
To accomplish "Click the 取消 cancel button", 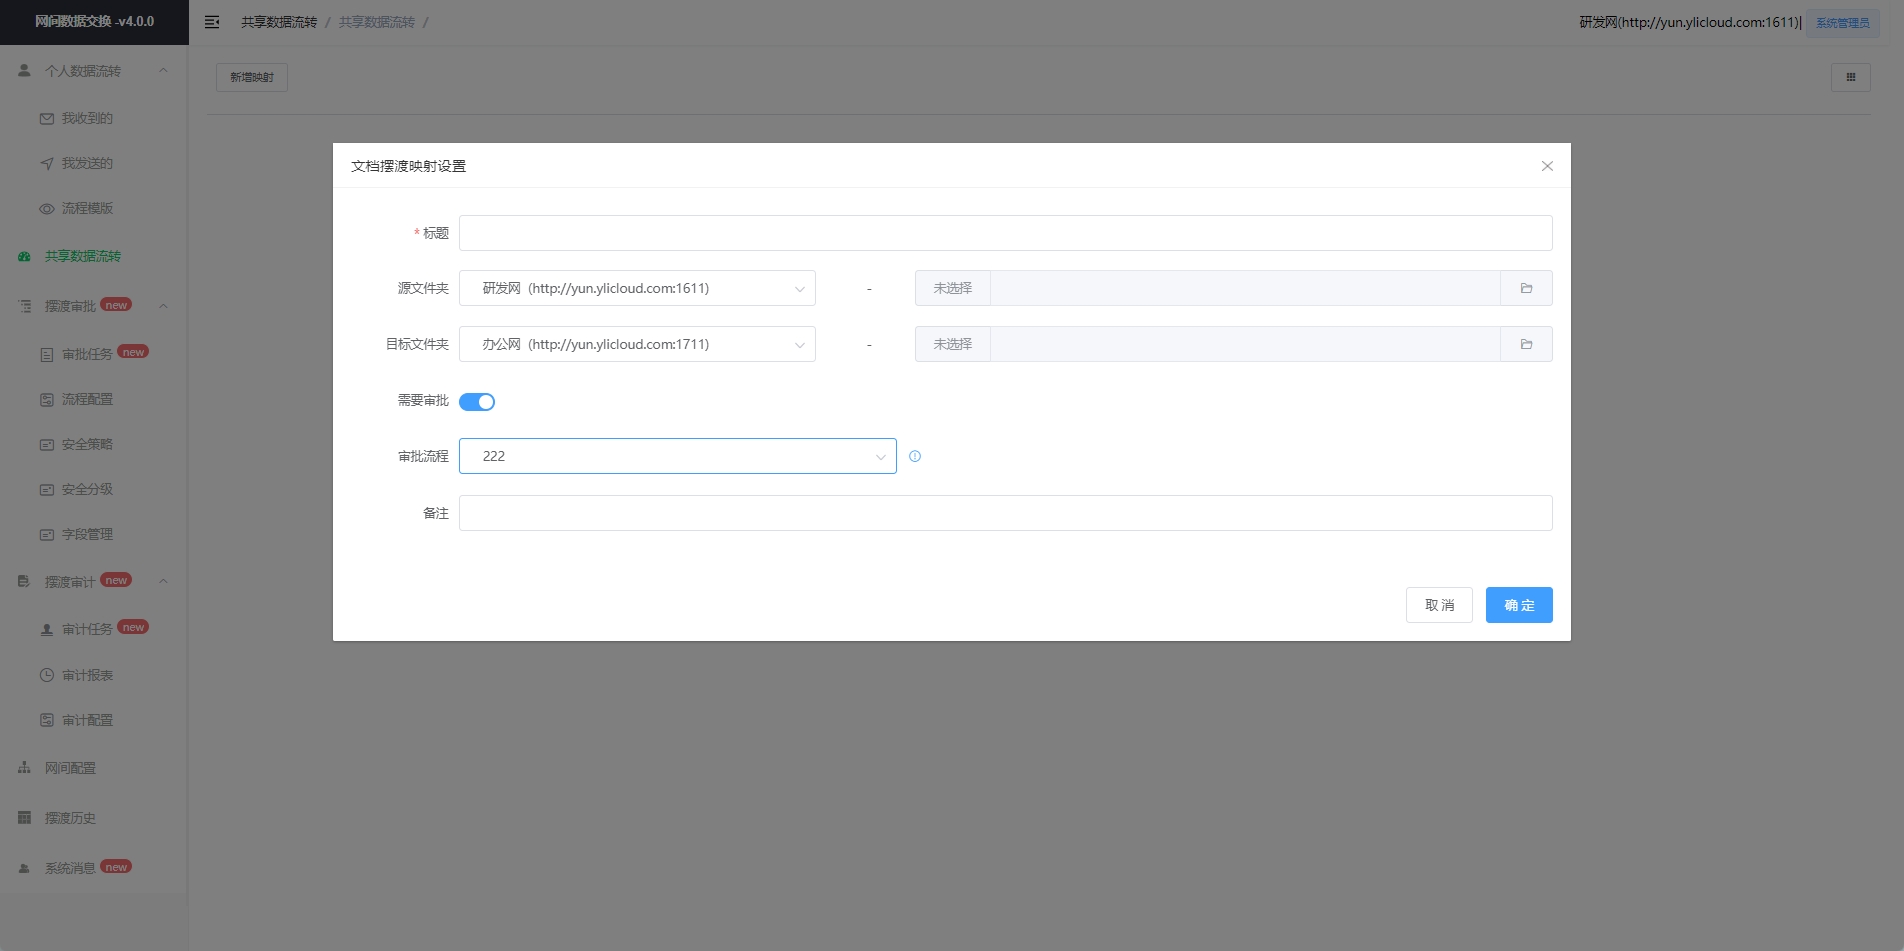I will click(x=1438, y=605).
